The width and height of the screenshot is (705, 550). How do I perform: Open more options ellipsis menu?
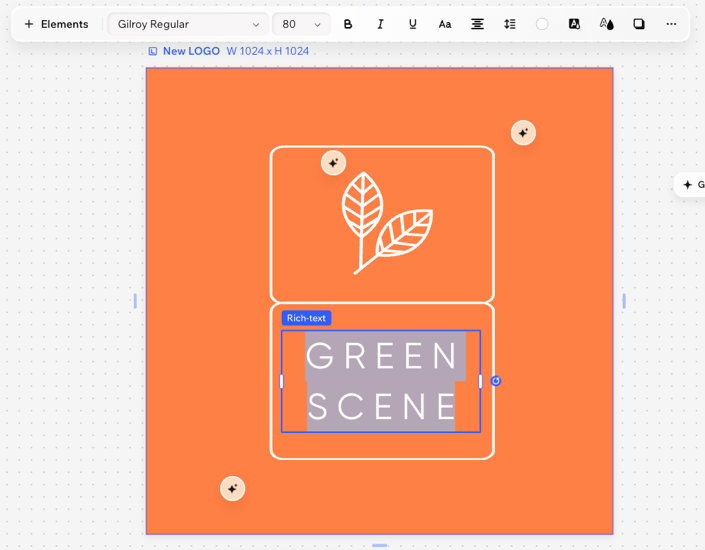point(671,24)
